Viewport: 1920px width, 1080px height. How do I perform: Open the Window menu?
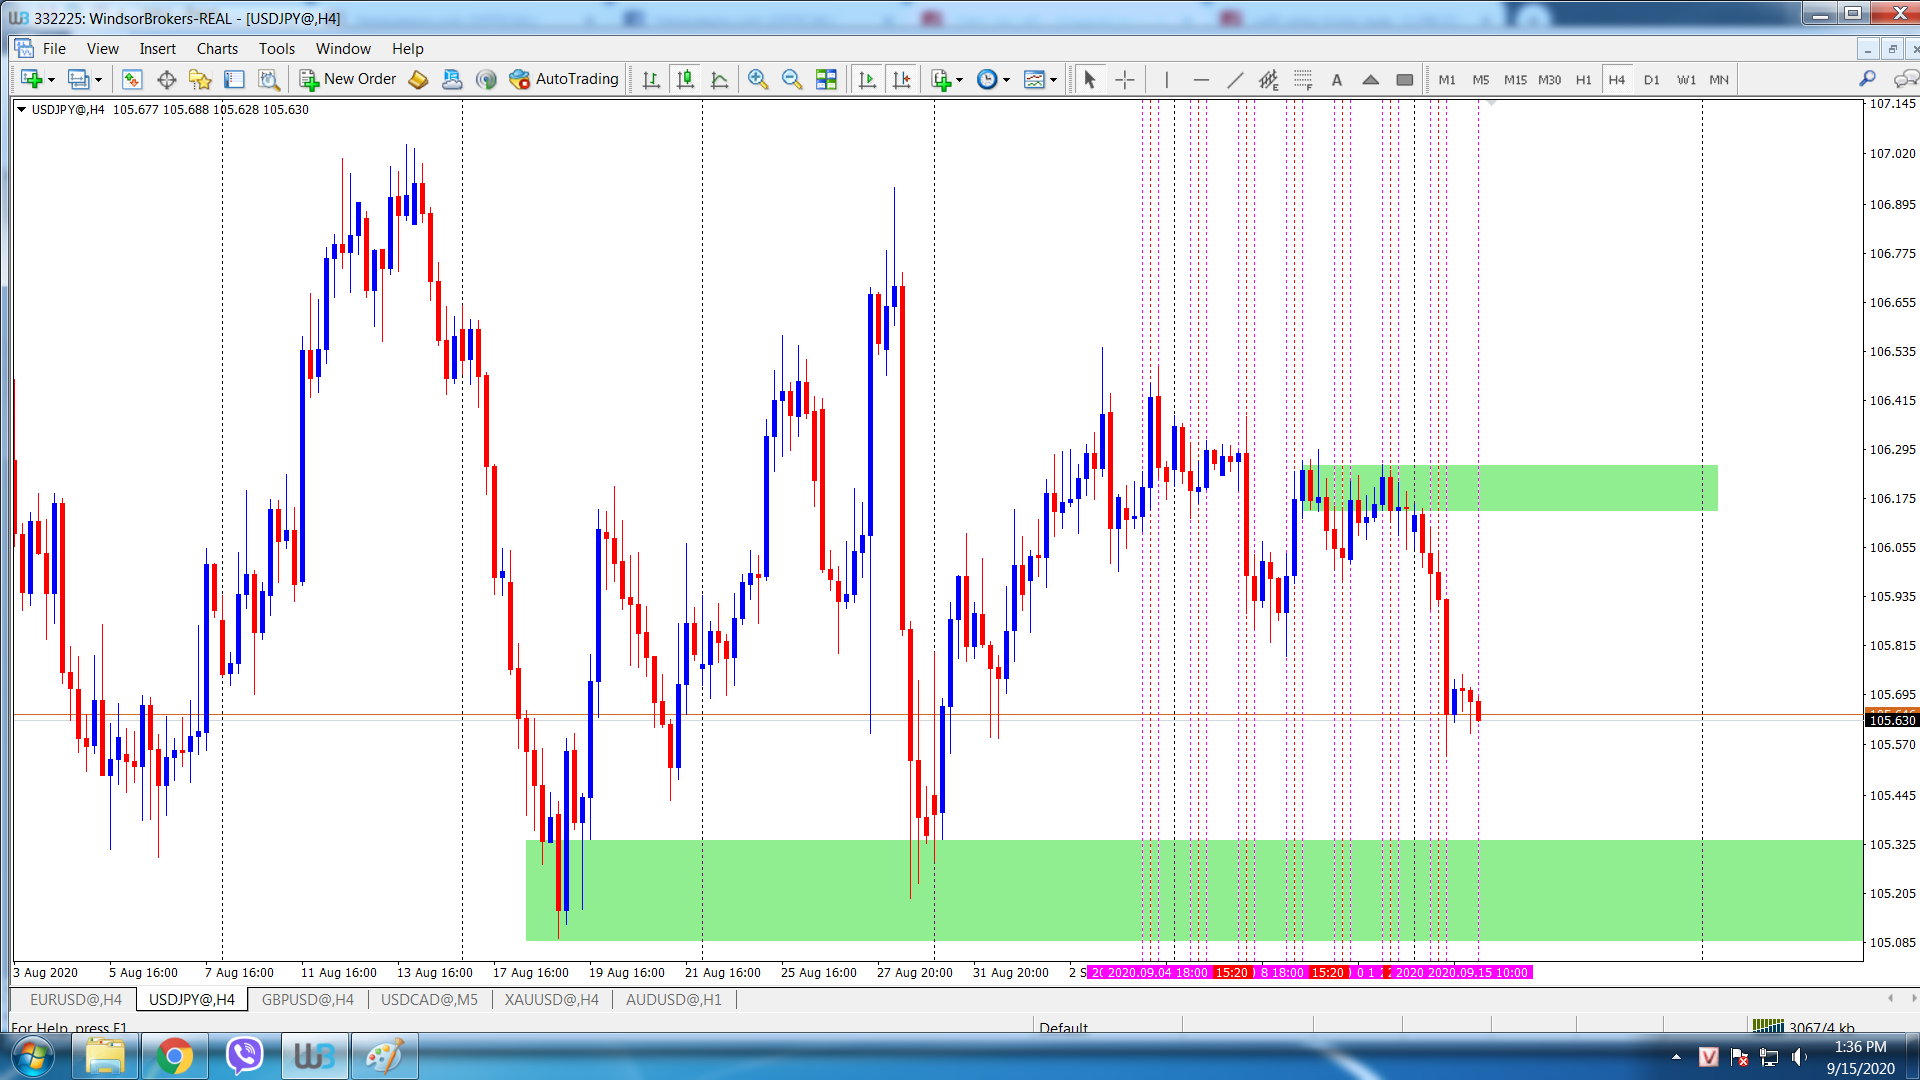pyautogui.click(x=343, y=48)
